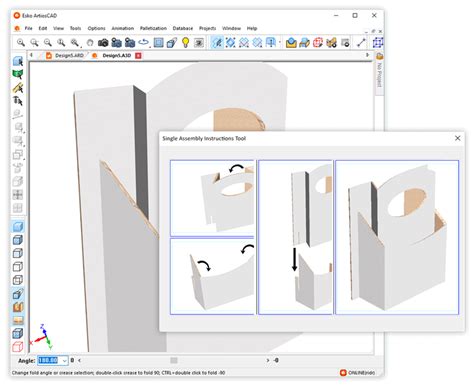Click the Esko ArtiosCAD title bar icon
The width and height of the screenshot is (474, 386).
point(17,15)
